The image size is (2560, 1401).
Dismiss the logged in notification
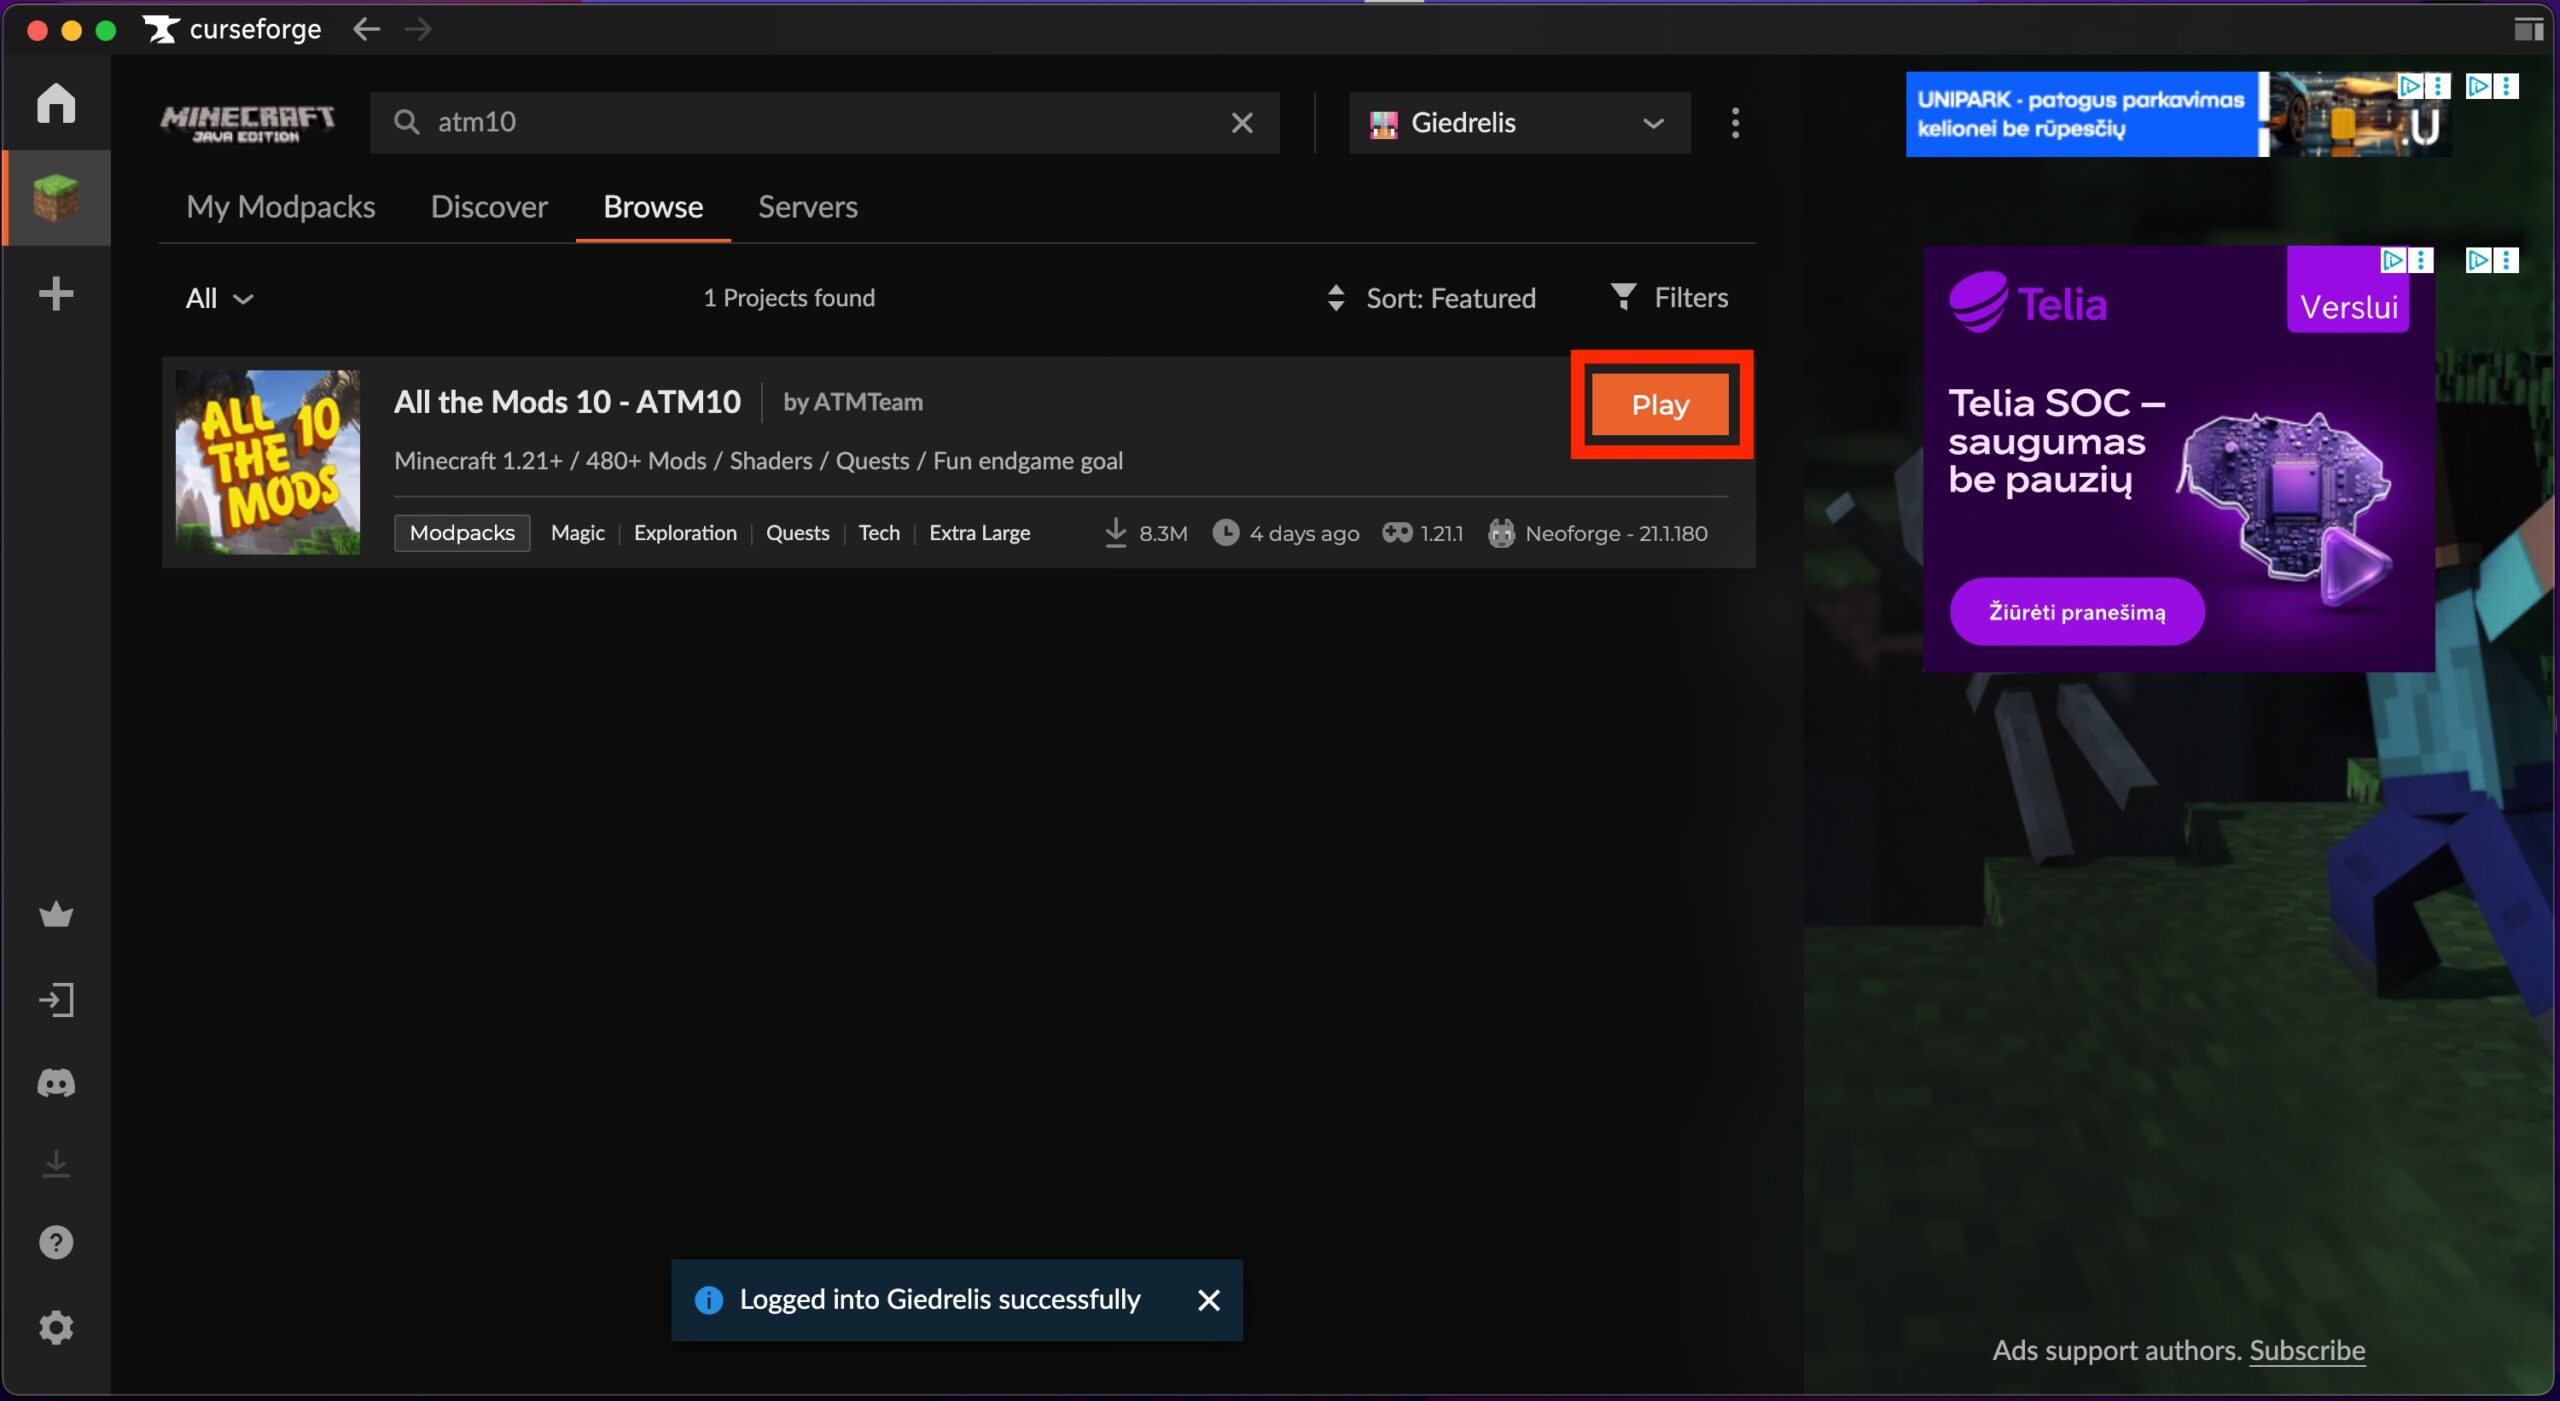pyautogui.click(x=1208, y=1300)
